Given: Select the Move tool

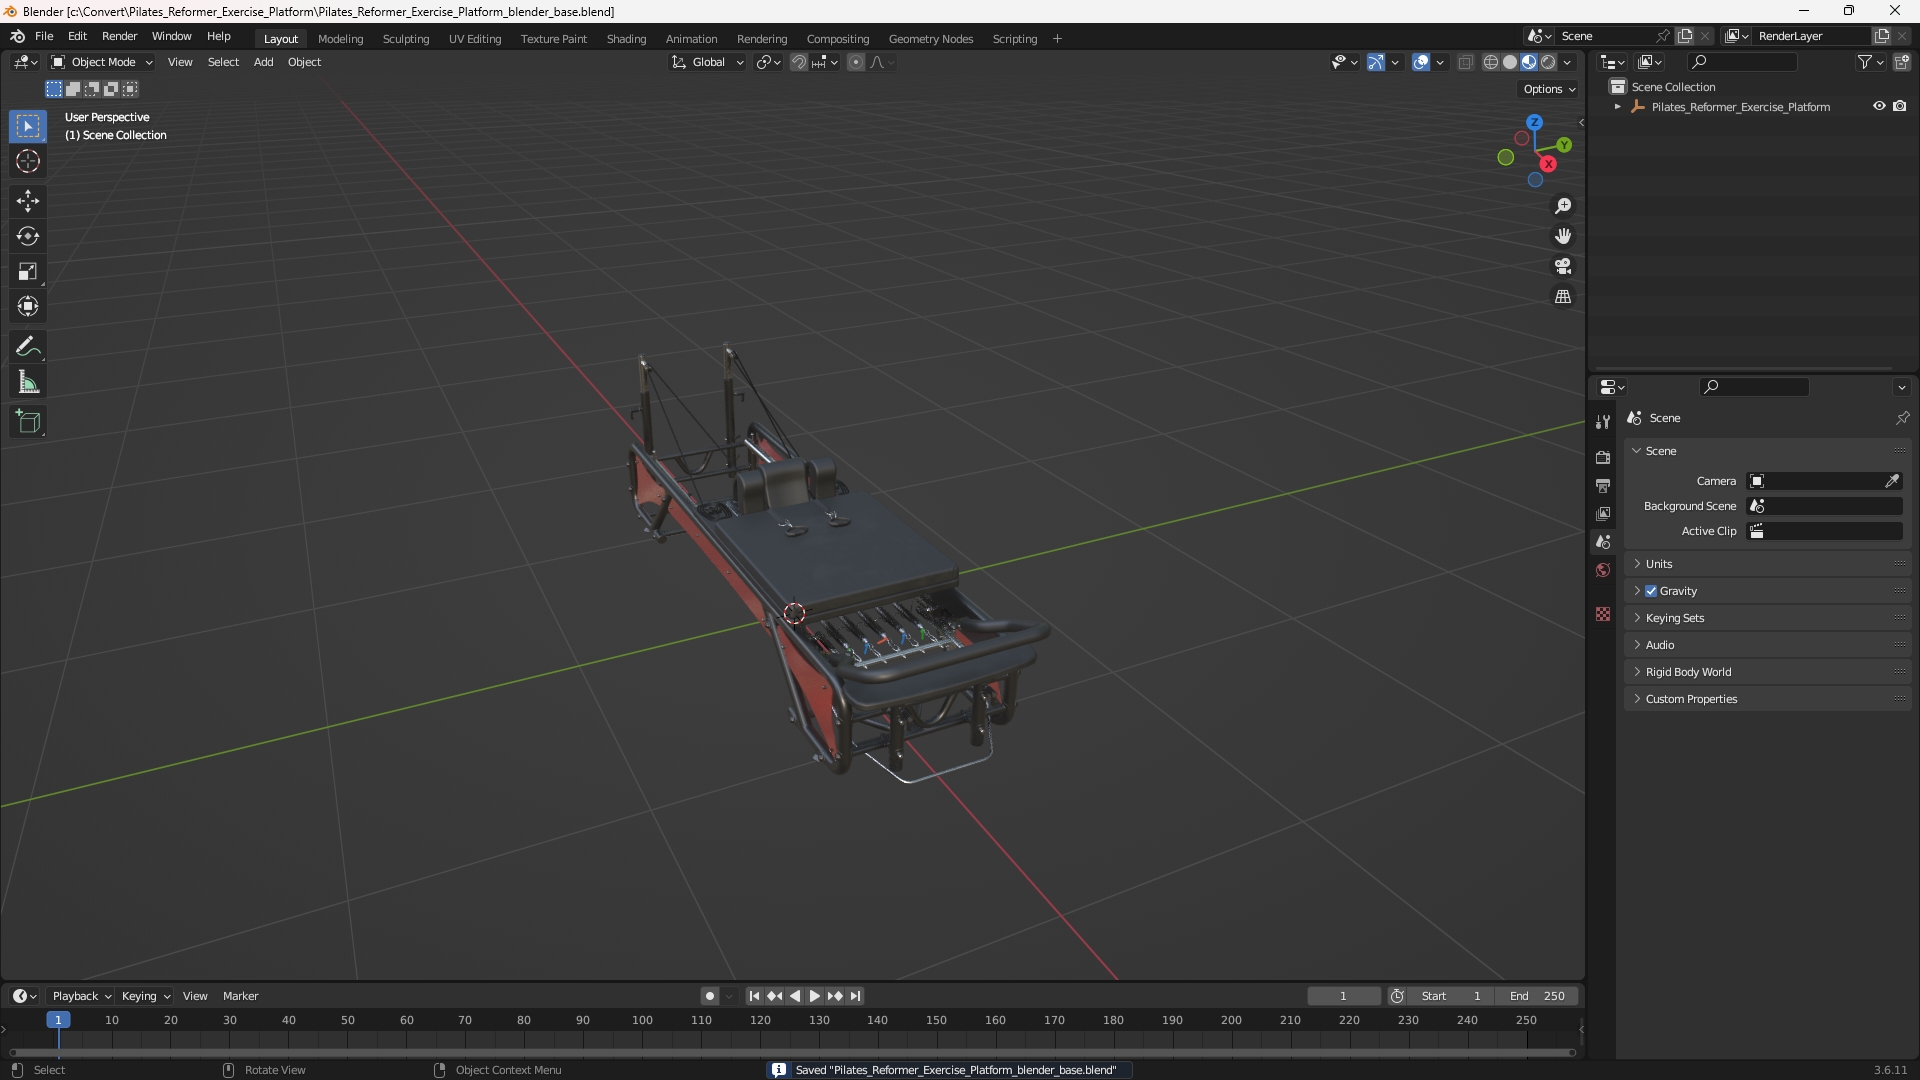Looking at the screenshot, I should click(x=28, y=201).
